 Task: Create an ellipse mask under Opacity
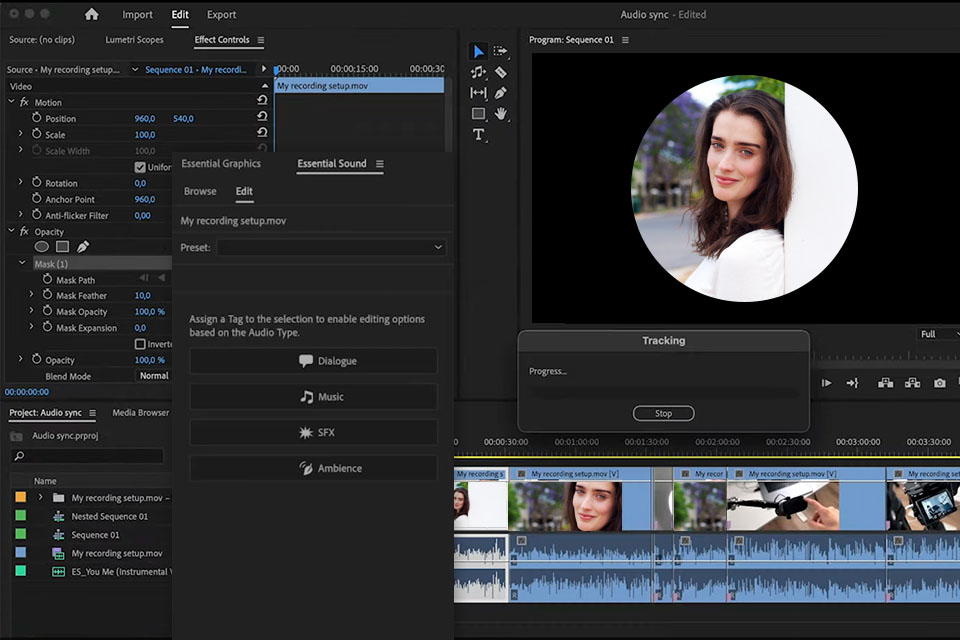[x=42, y=247]
